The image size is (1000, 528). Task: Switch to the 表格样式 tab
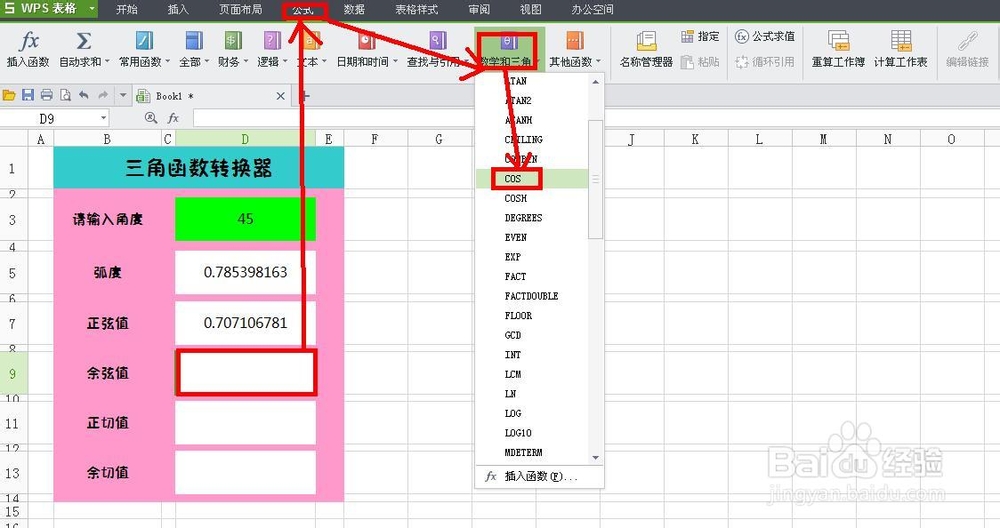pyautogui.click(x=416, y=9)
